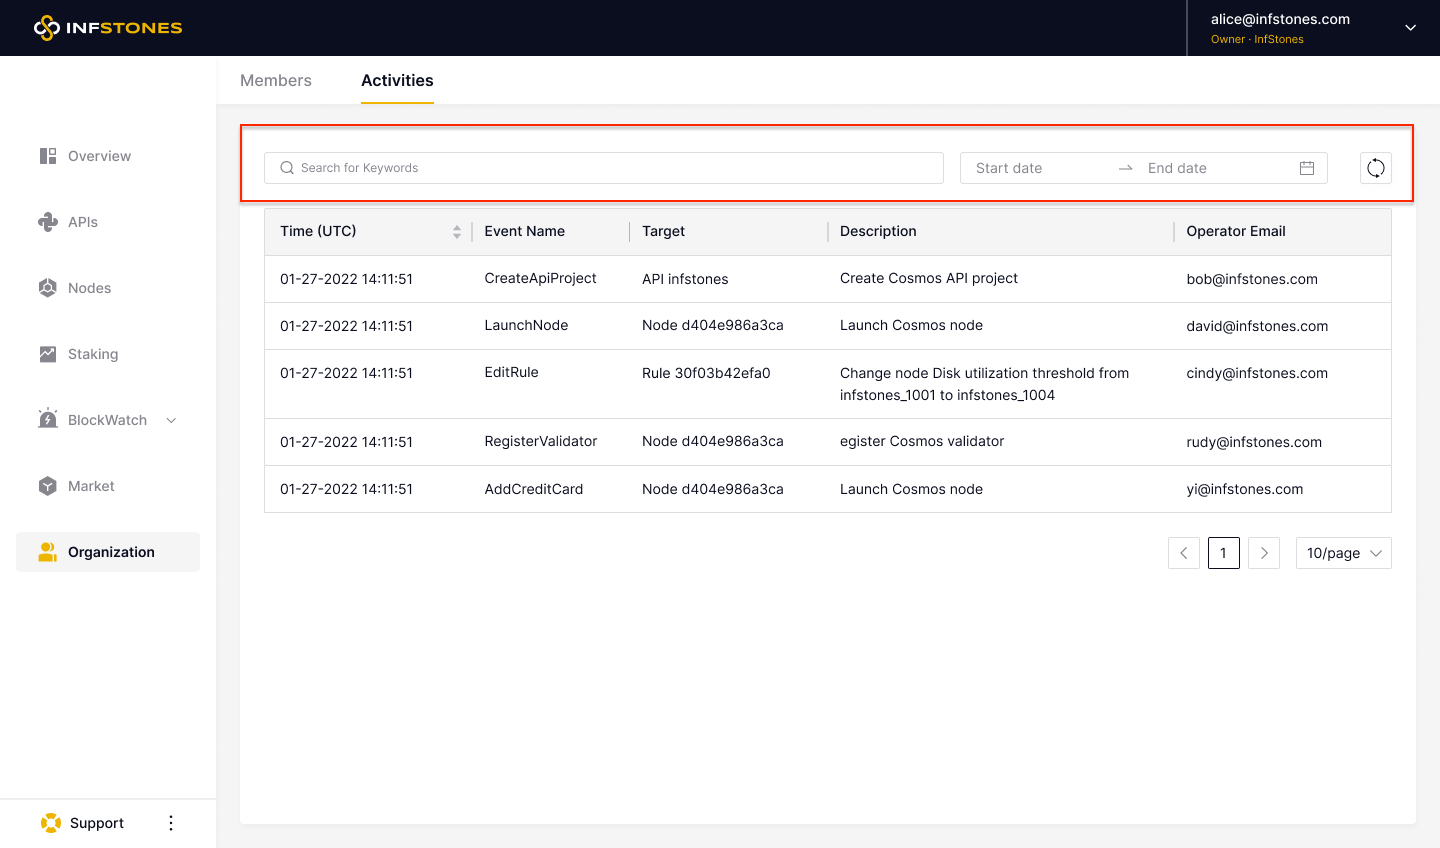Click Owner · InfStones role label
The image size is (1440, 848).
click(x=1257, y=39)
